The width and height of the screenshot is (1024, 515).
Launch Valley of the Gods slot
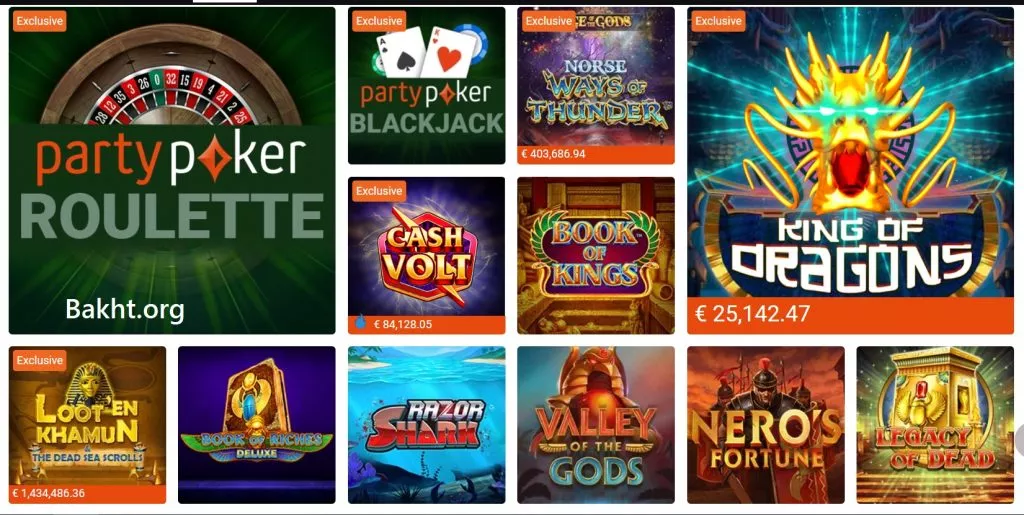point(596,425)
